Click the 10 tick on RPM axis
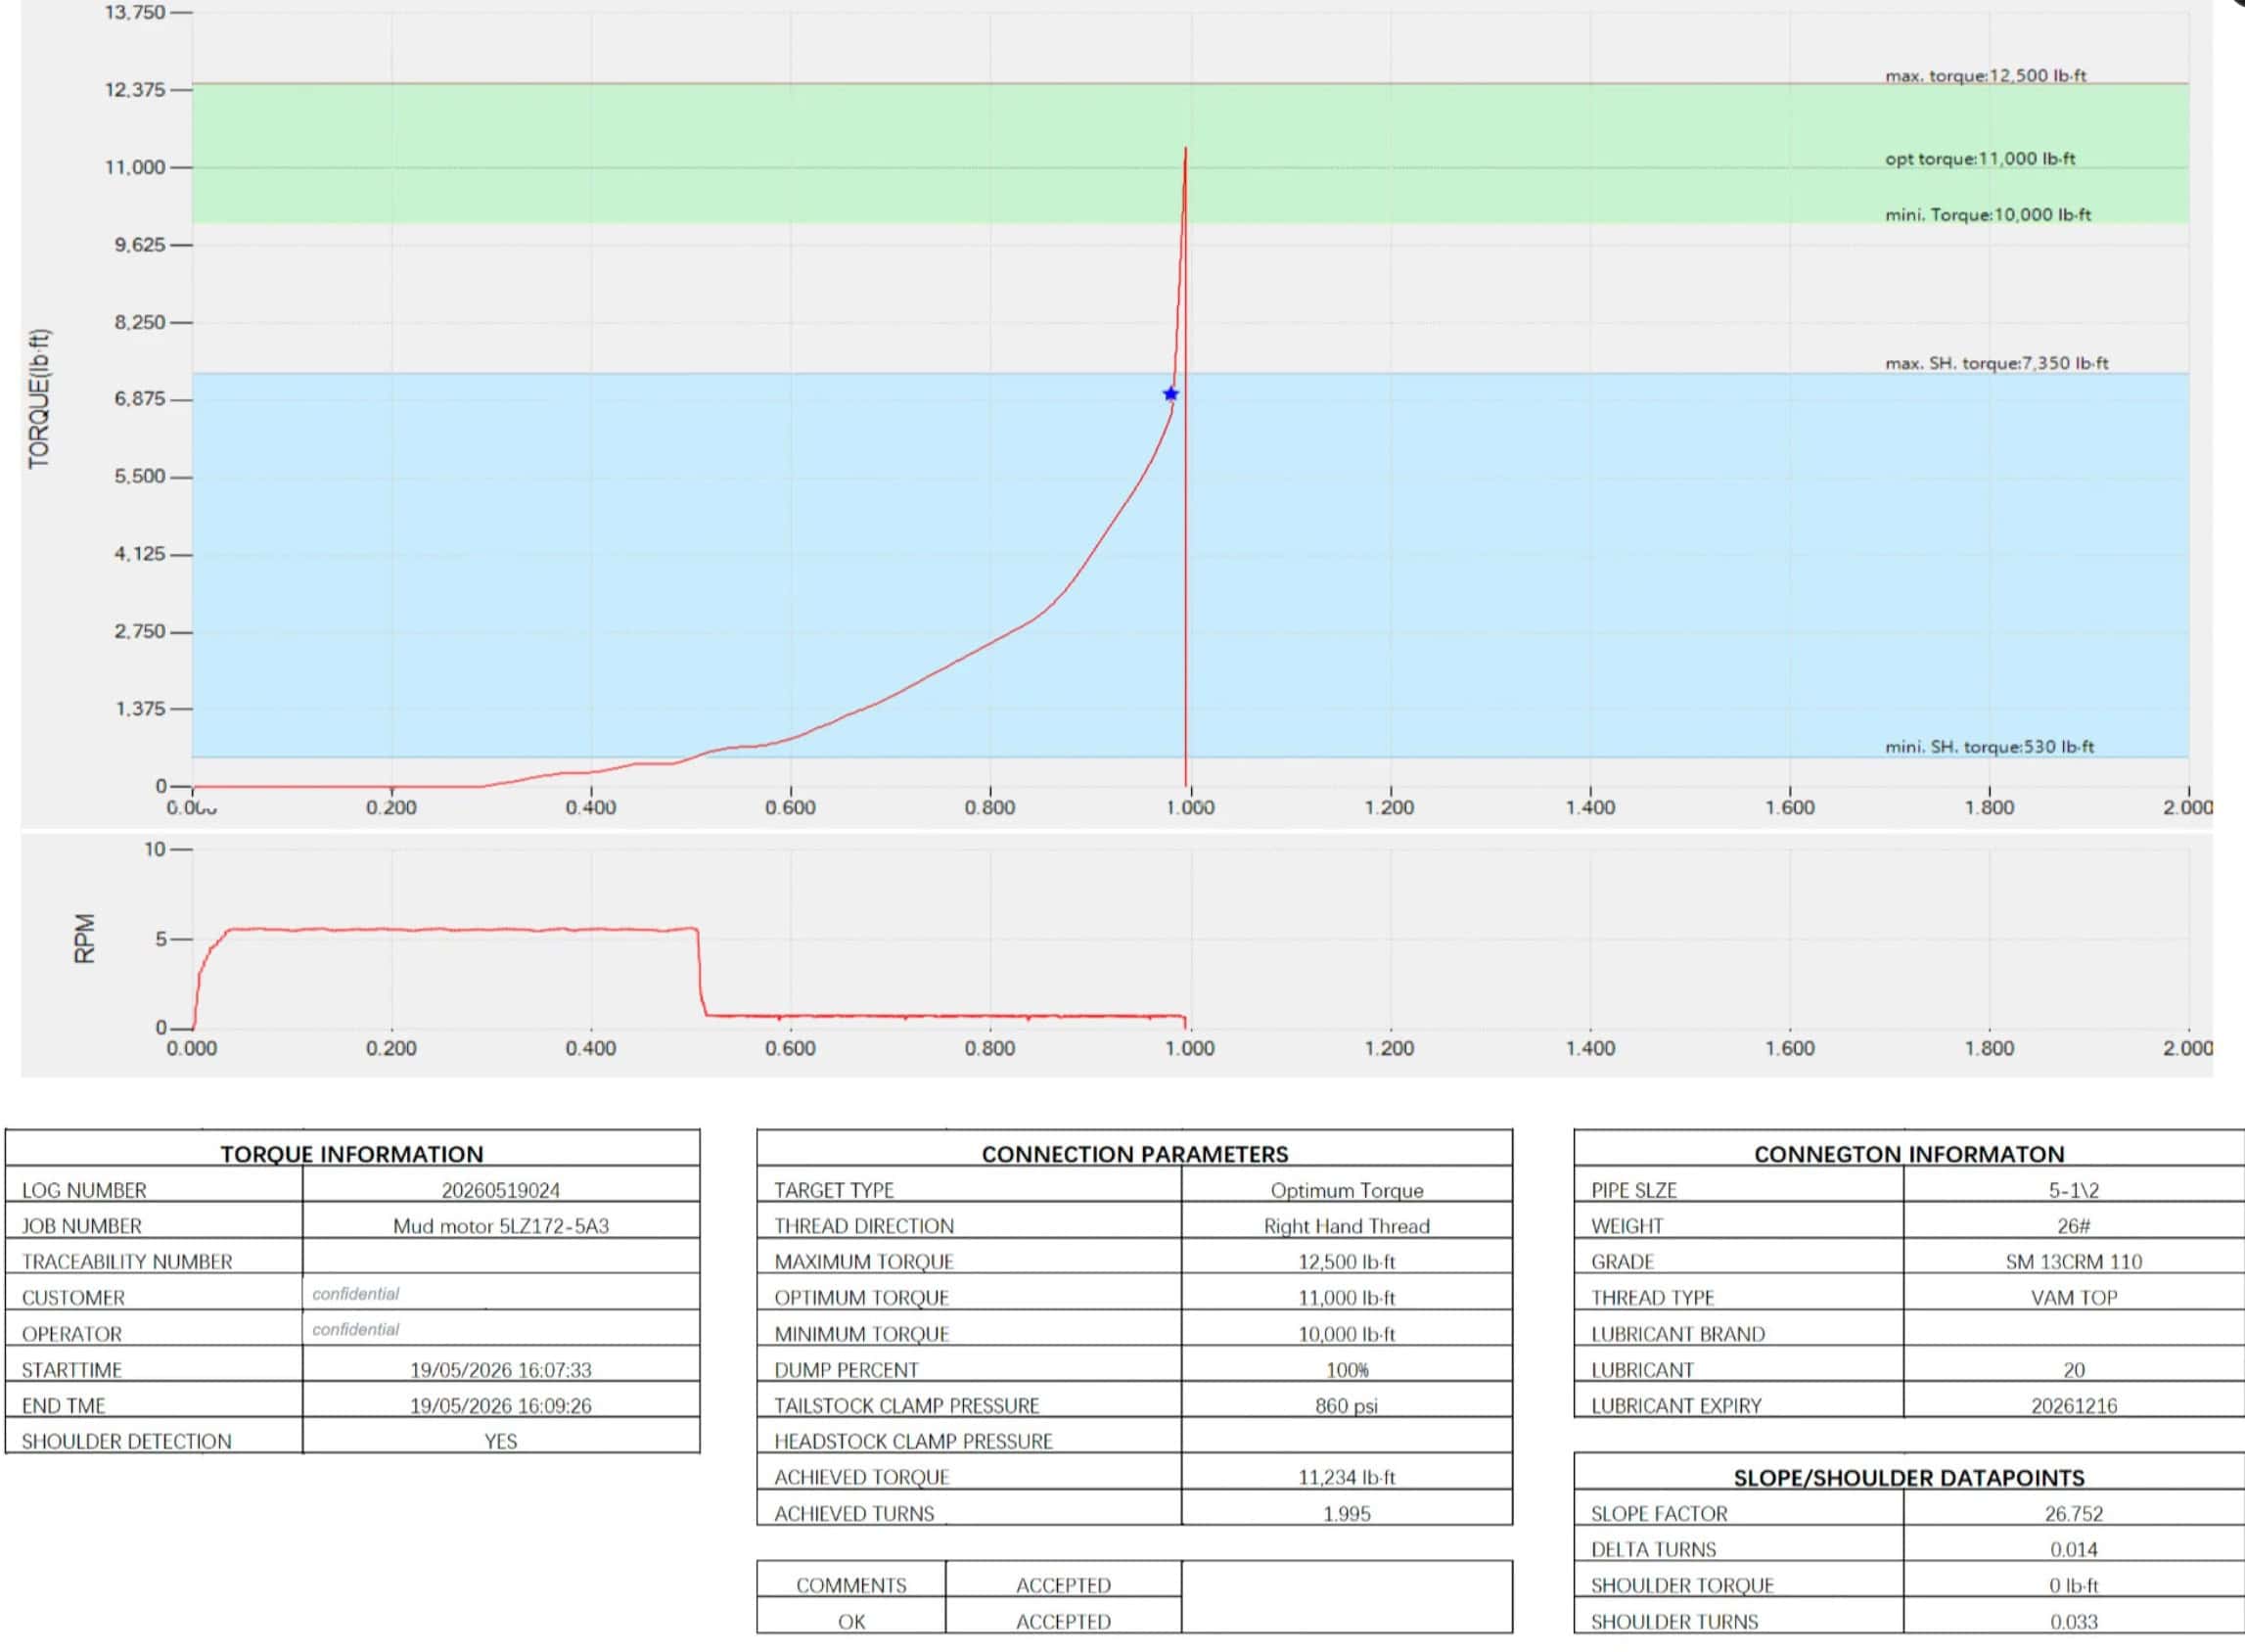Image resolution: width=2245 pixels, height=1652 pixels. click(x=155, y=849)
